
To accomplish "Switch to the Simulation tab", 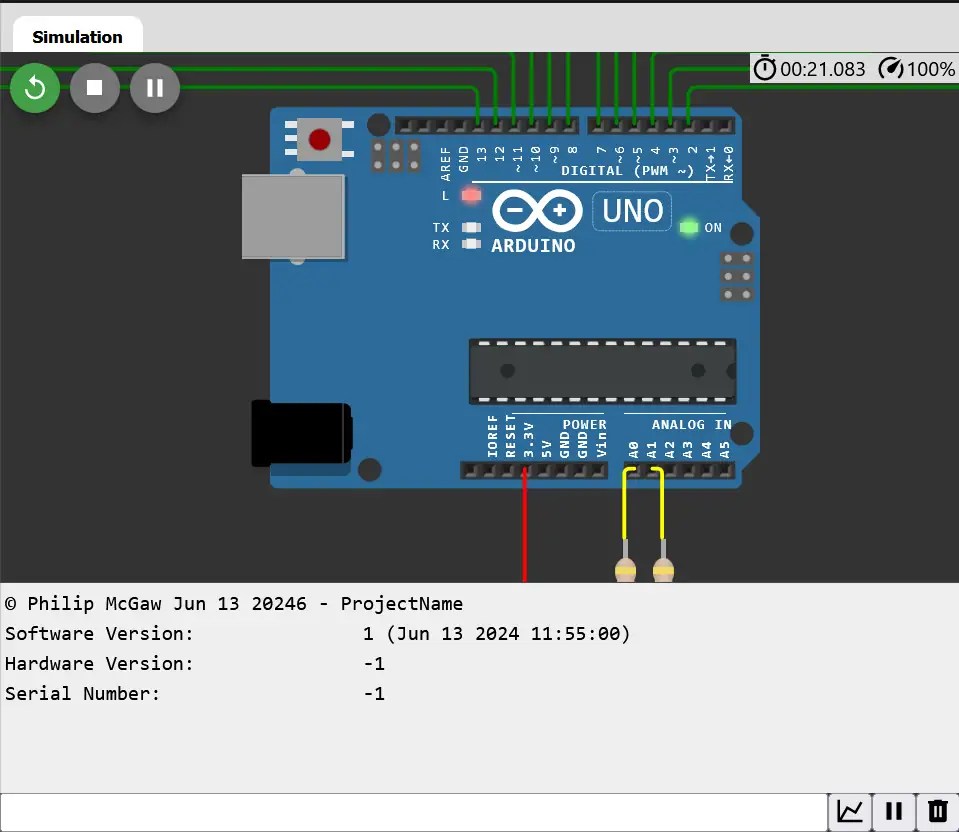I will (x=78, y=37).
